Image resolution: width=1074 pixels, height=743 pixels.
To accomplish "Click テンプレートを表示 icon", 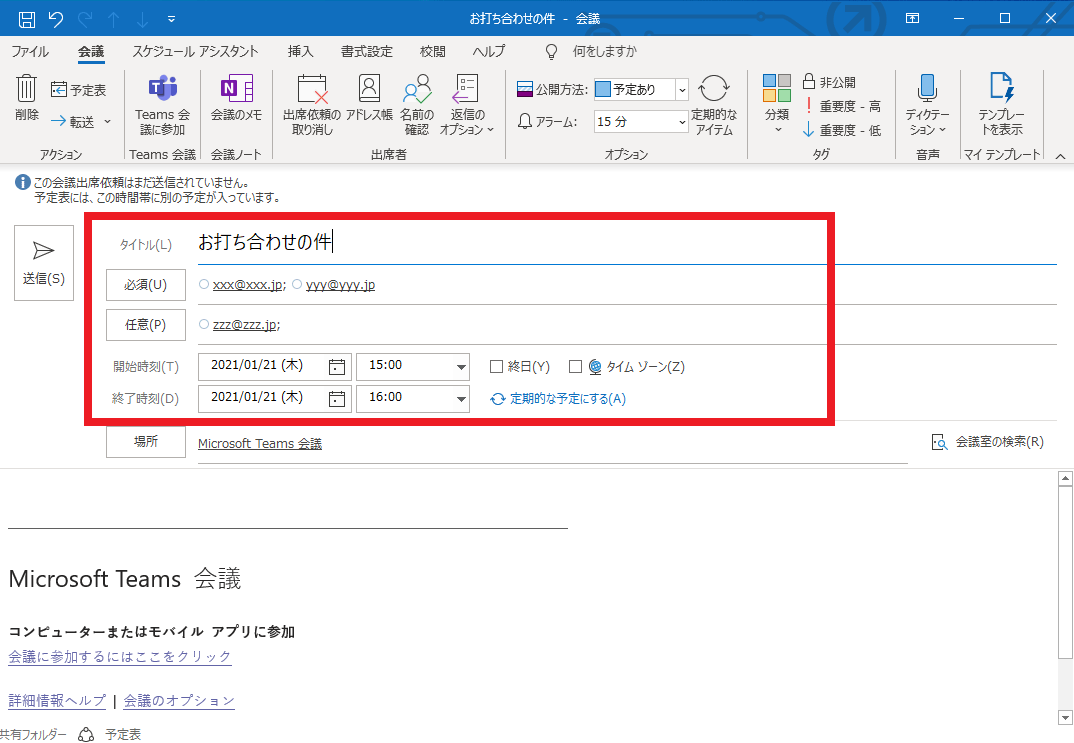I will tap(1001, 88).
